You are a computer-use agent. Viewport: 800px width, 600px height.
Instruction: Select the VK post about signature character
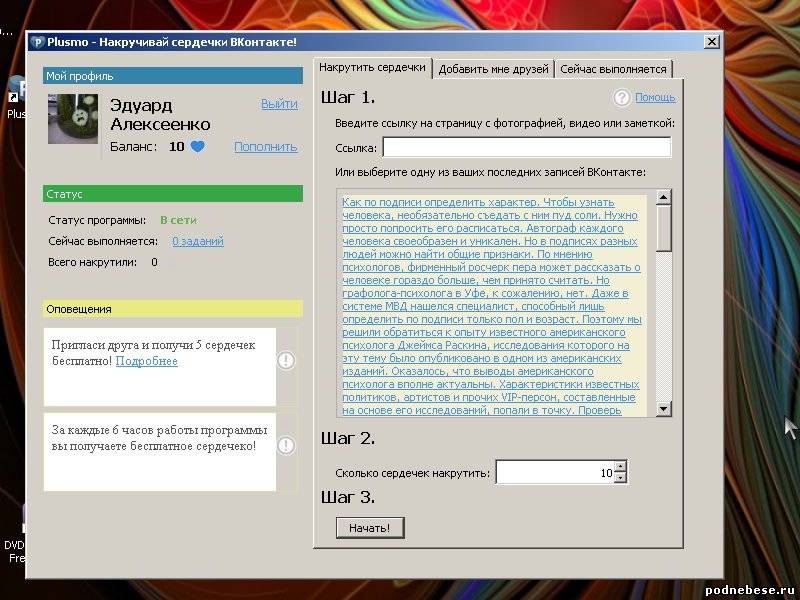pyautogui.click(x=491, y=306)
